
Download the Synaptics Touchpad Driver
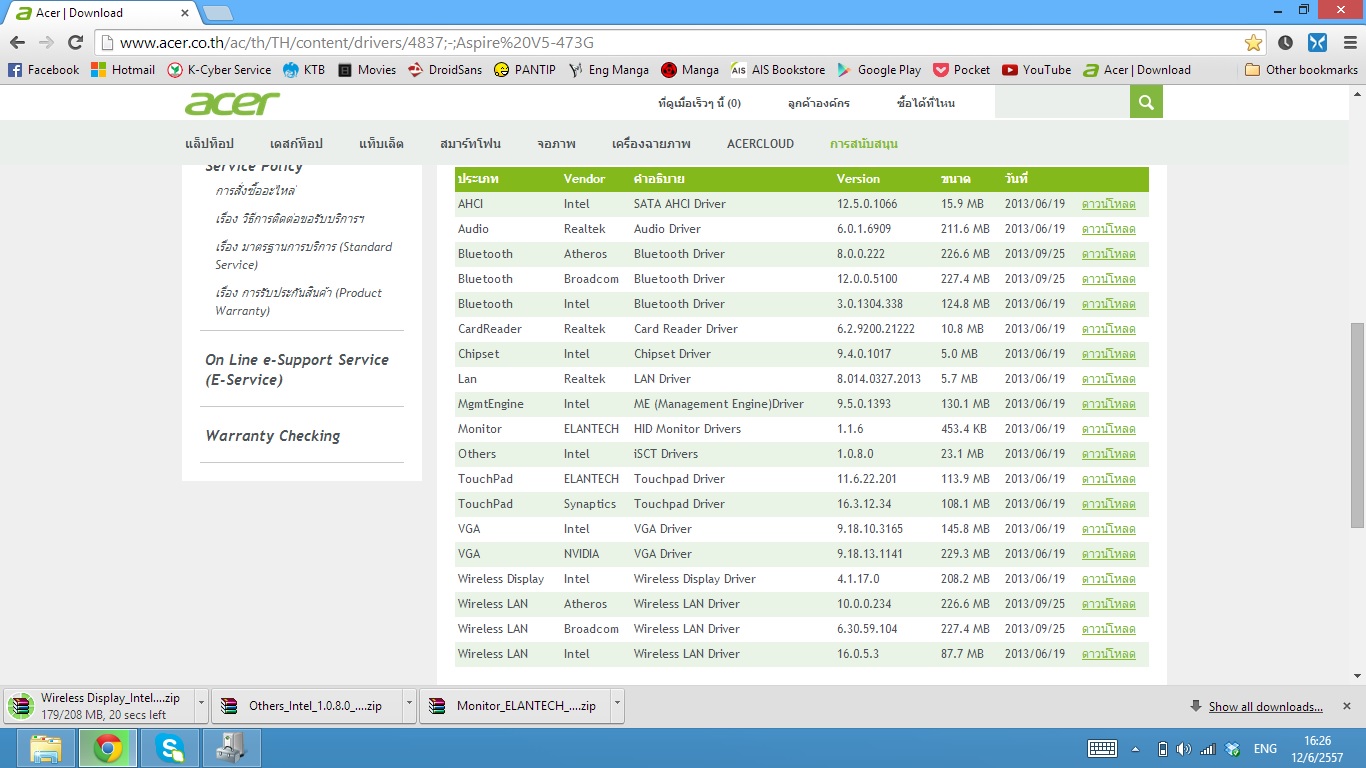(x=1109, y=504)
